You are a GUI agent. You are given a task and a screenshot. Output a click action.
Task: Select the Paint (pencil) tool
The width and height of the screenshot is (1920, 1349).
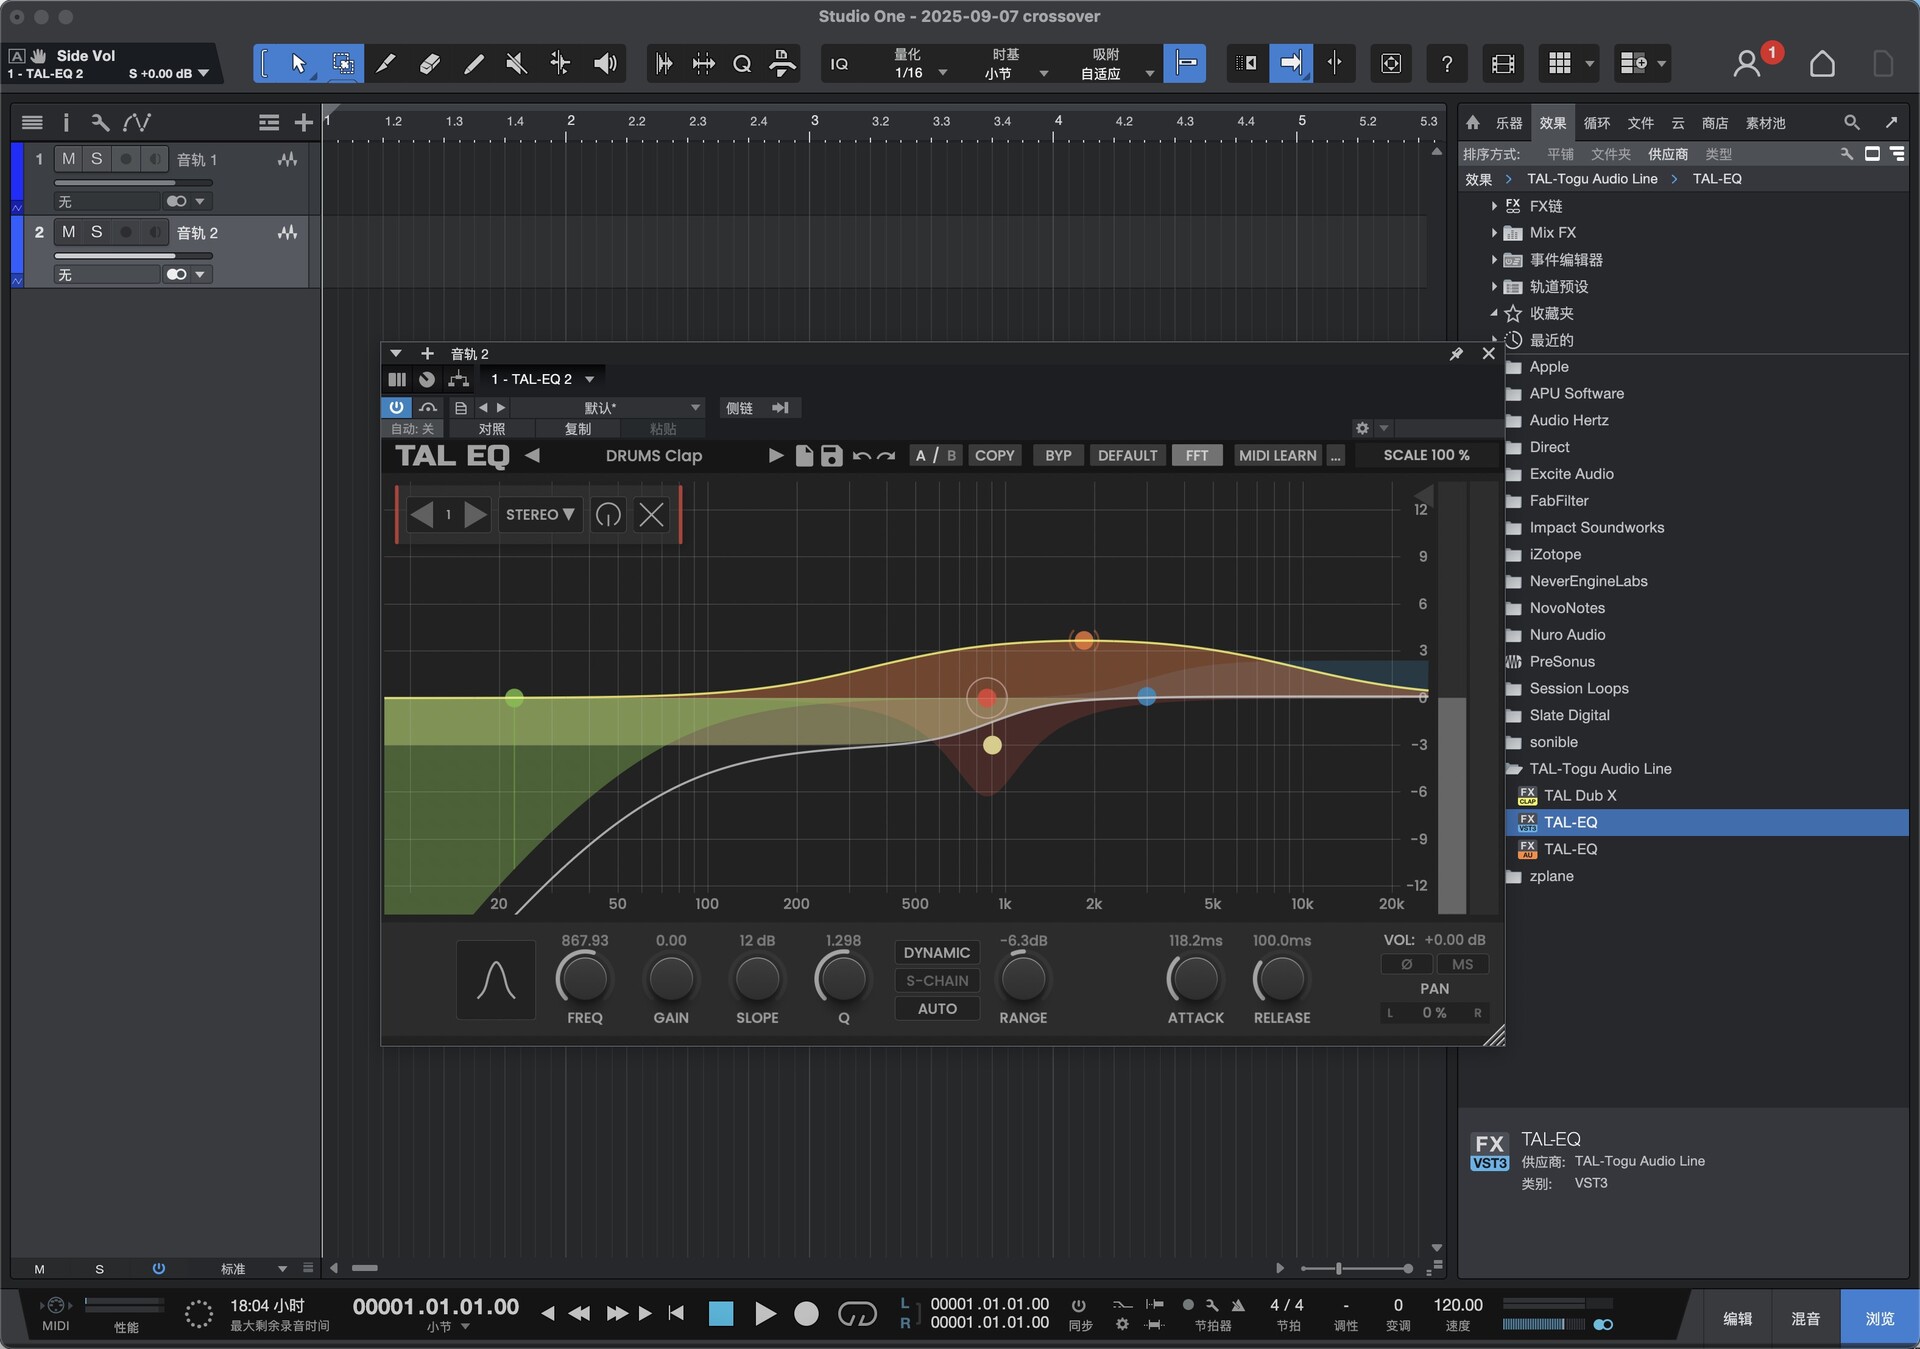point(474,64)
